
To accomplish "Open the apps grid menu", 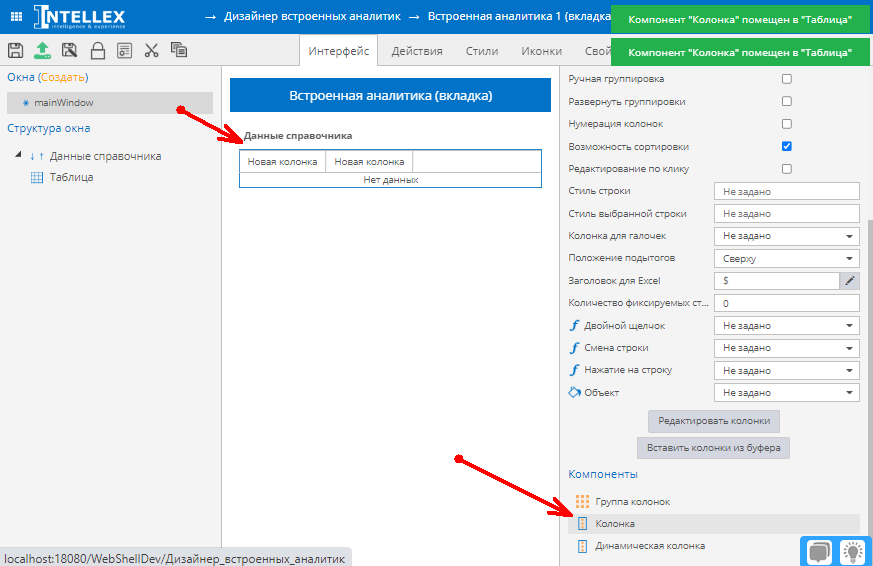I will (x=17, y=17).
